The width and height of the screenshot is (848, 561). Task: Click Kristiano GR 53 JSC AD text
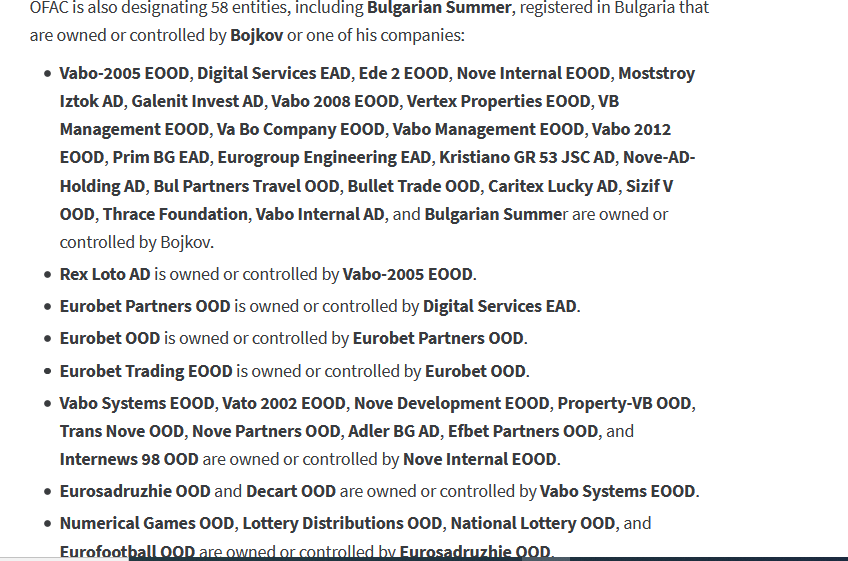pyautogui.click(x=527, y=157)
